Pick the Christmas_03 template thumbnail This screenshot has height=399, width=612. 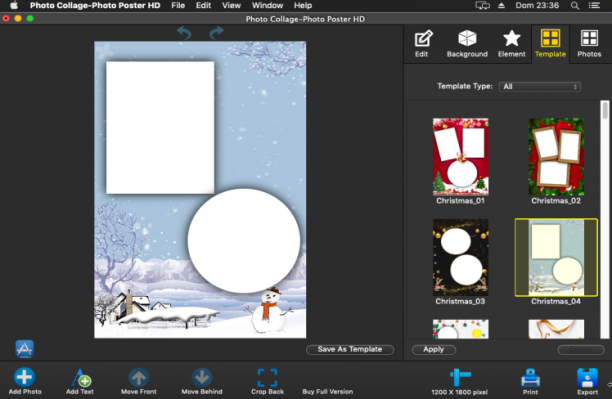[x=461, y=257]
